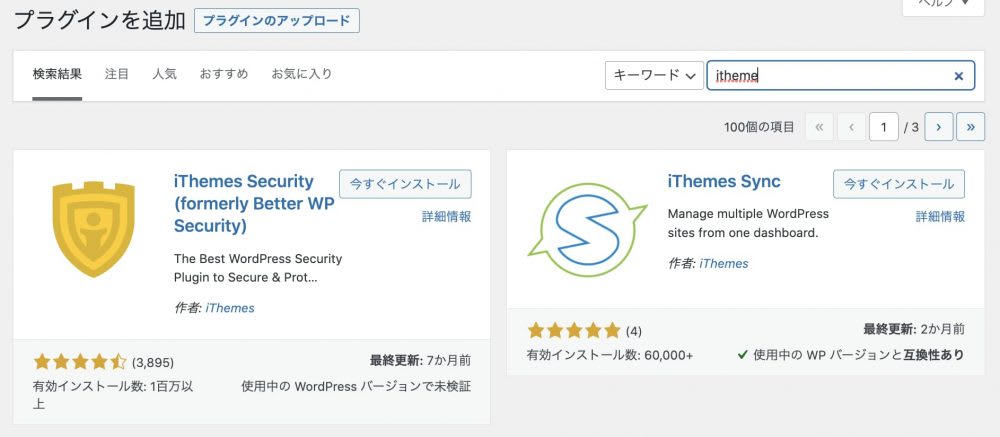Click the iThemes Sync logo icon
Viewport: 1000px width, 437px height.
[x=587, y=230]
